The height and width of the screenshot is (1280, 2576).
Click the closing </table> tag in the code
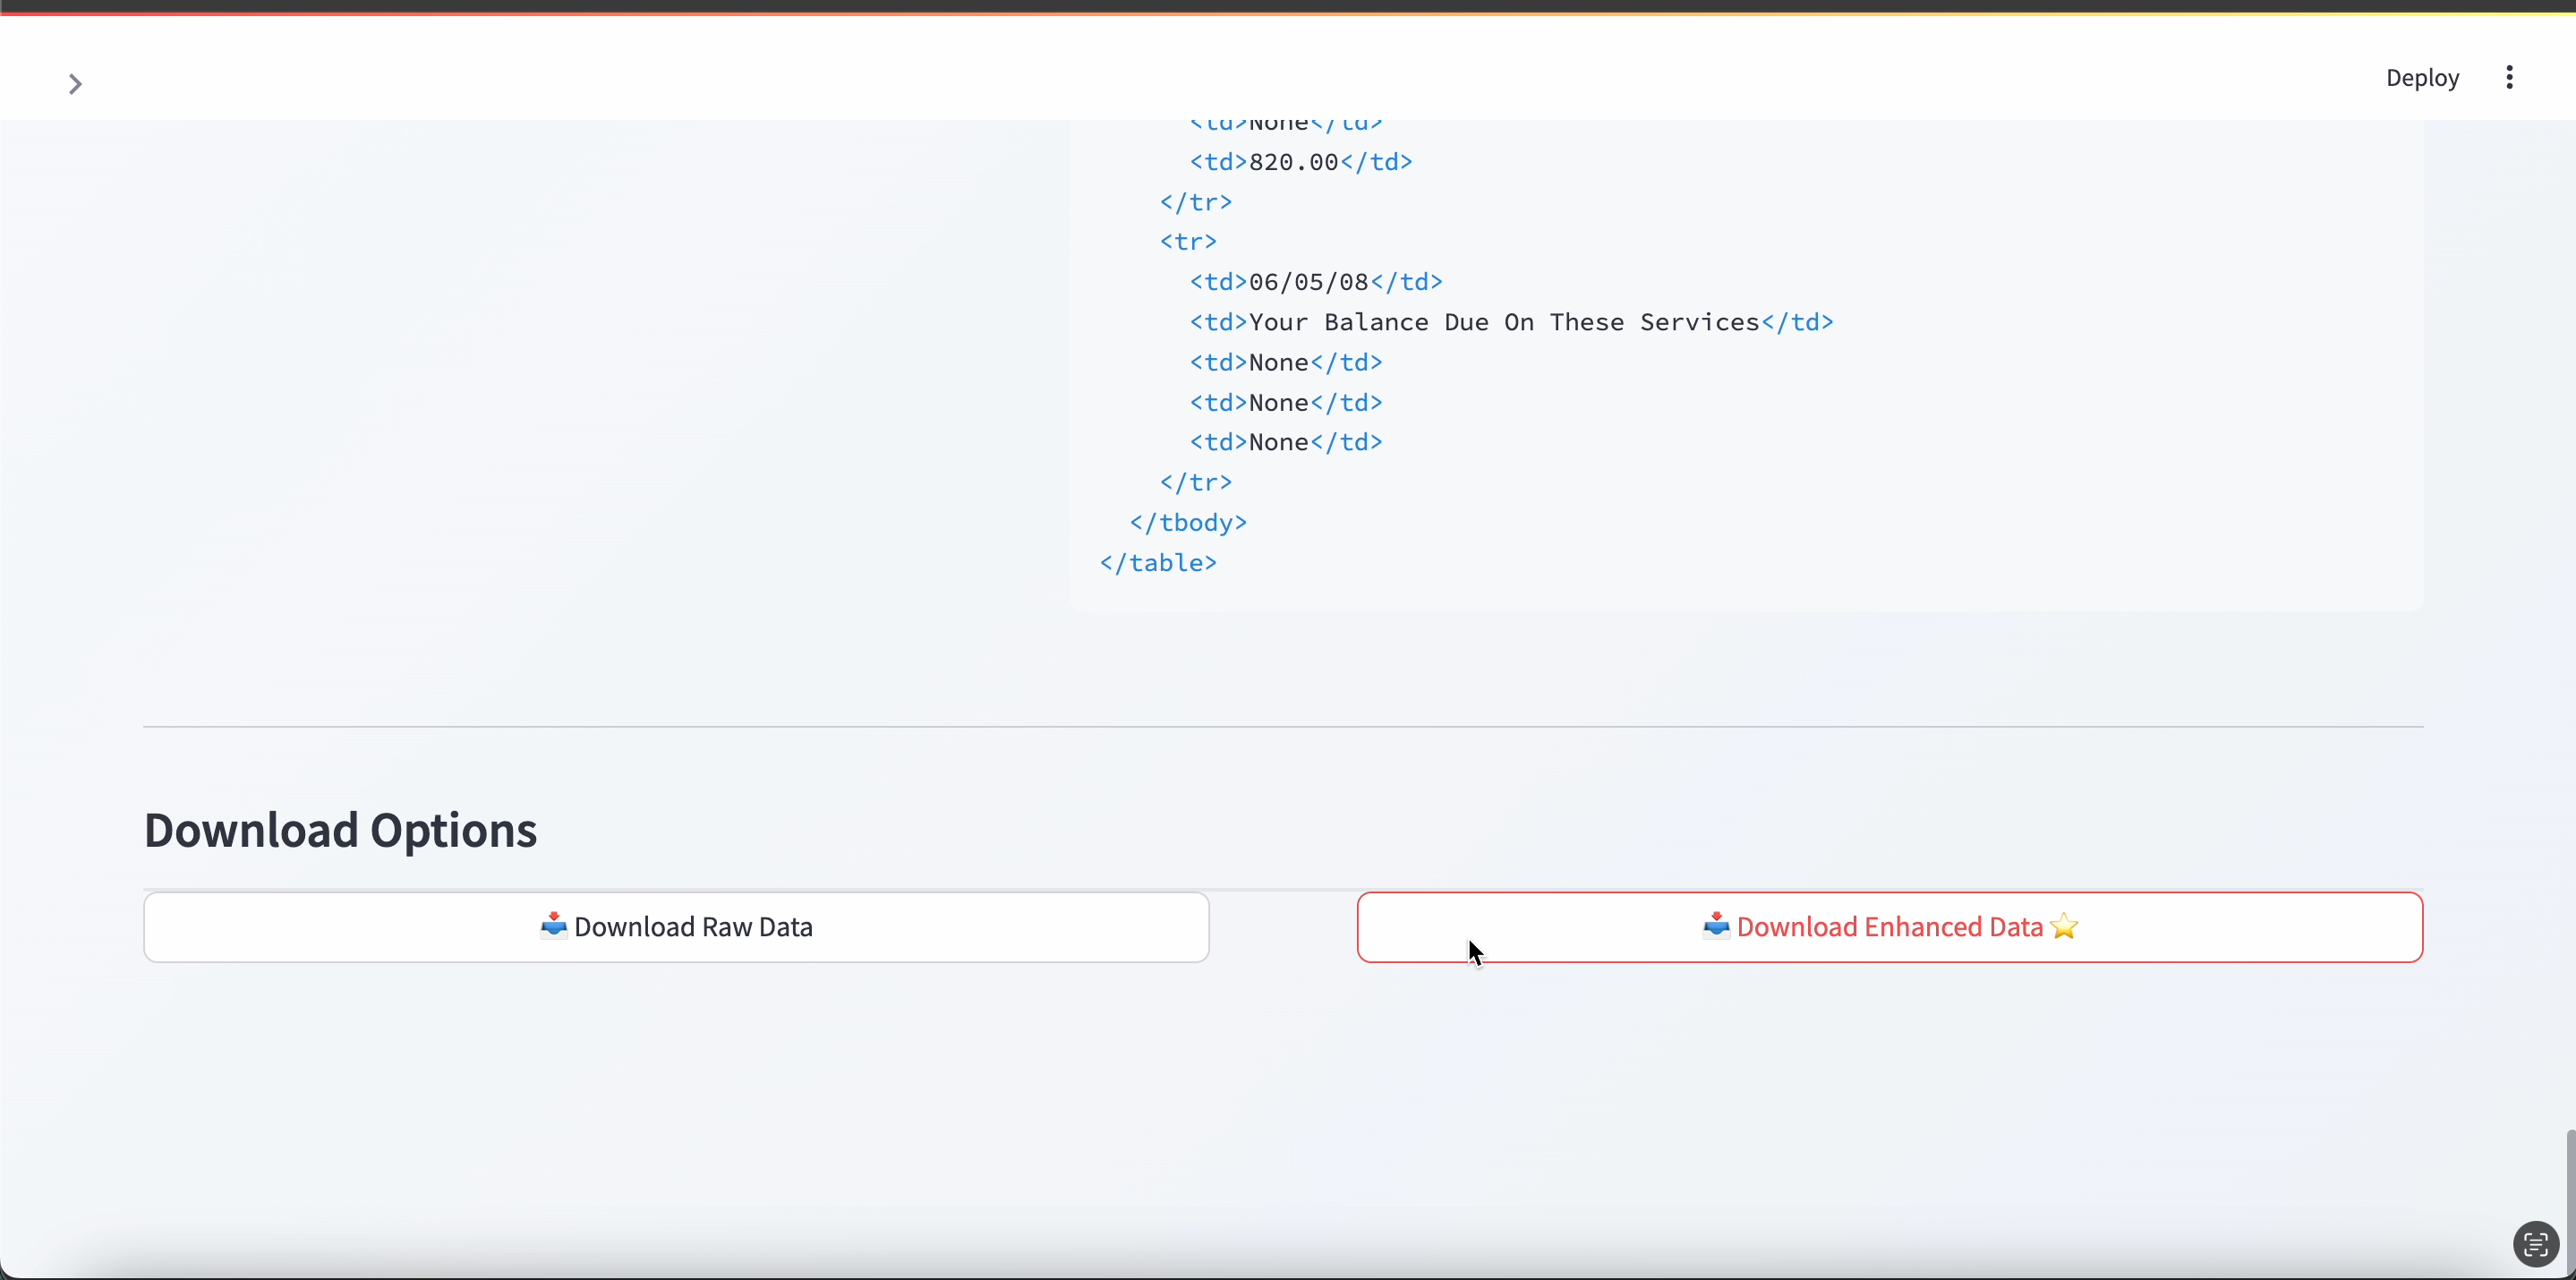tap(1158, 562)
